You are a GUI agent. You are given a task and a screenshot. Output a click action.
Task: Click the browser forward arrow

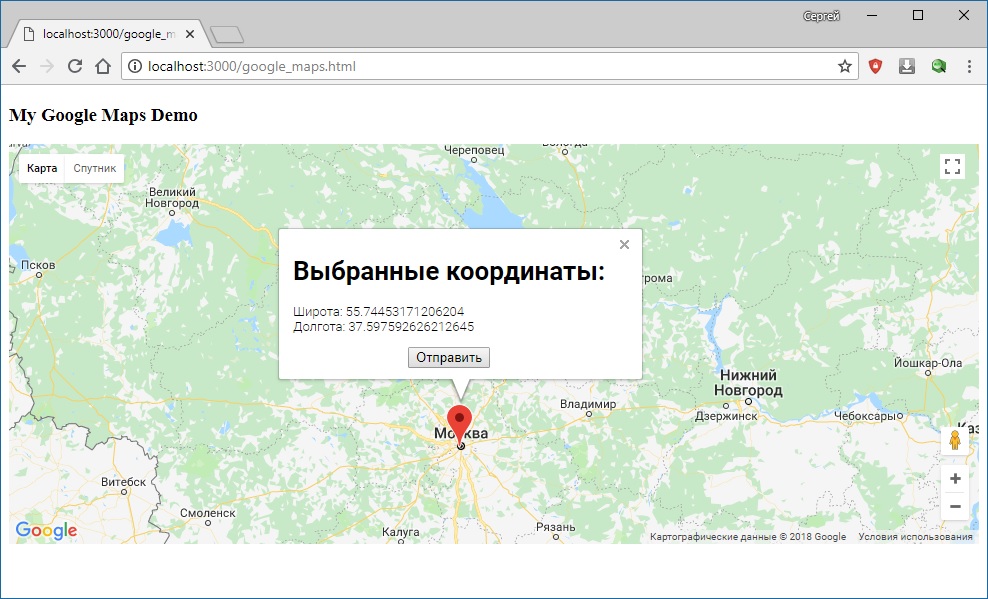tap(47, 66)
